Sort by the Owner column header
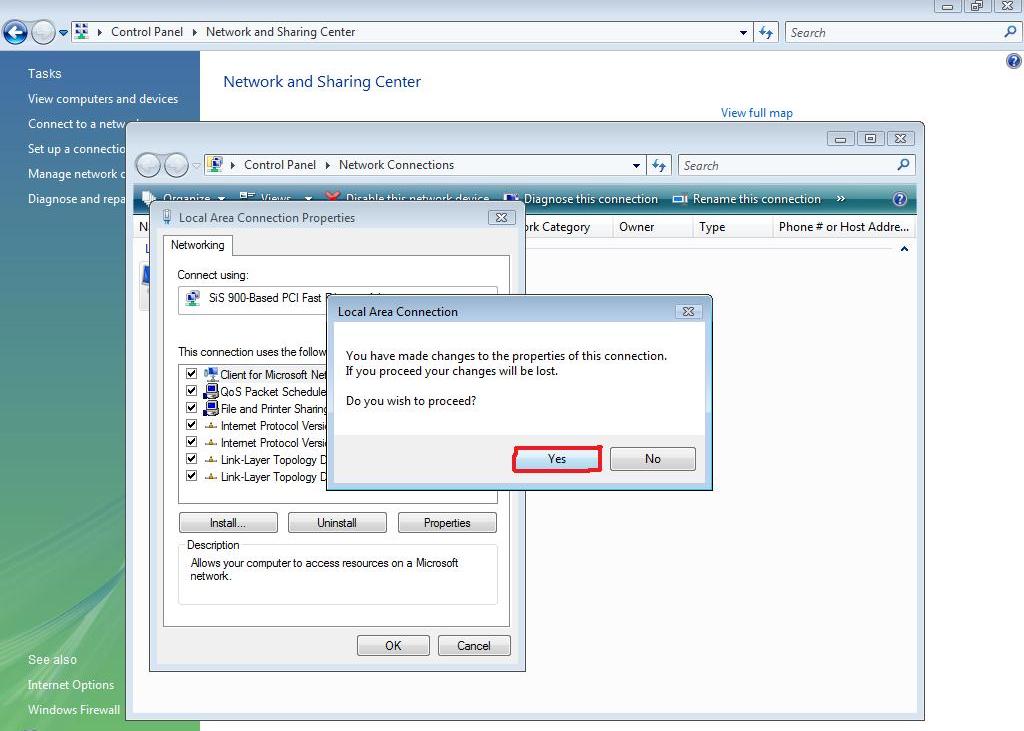This screenshot has width=1024, height=731. 651,227
